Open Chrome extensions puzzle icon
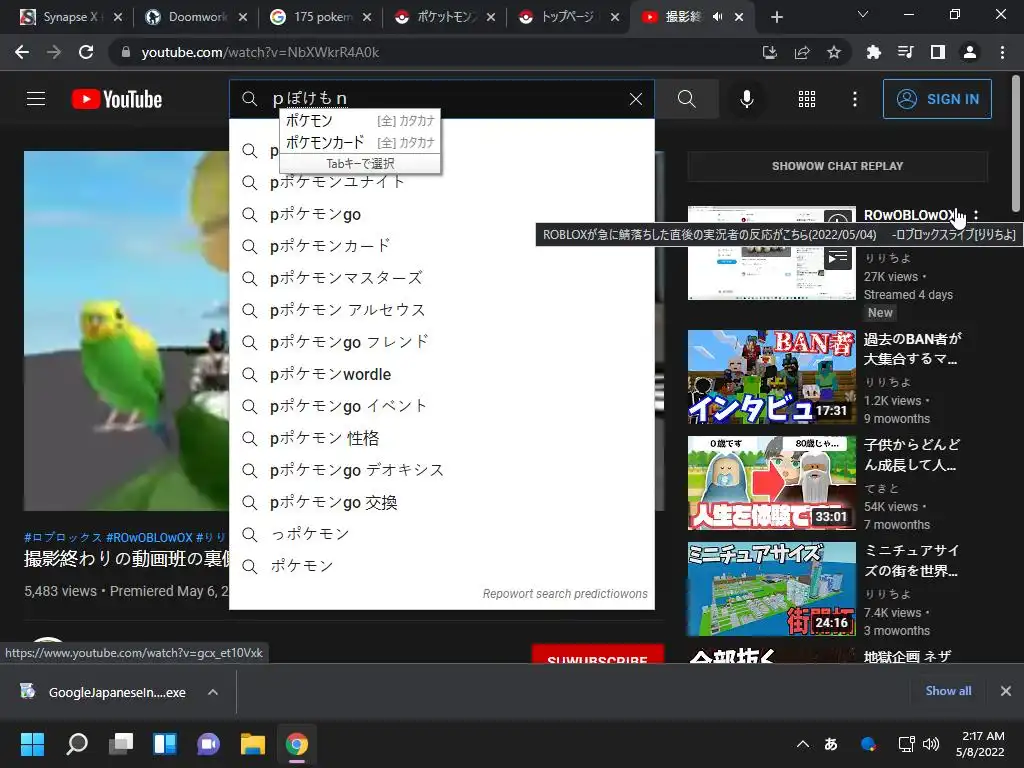Screen dimensions: 1024x768 [873, 52]
